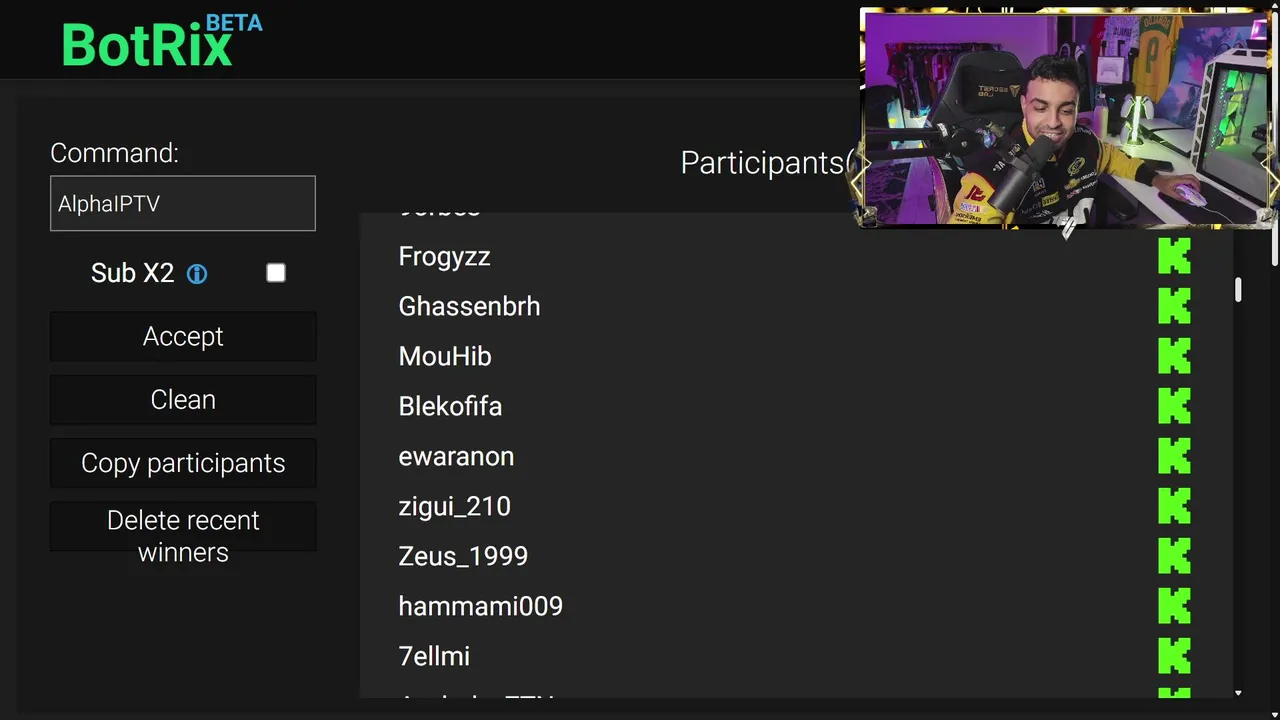Click the BotRix BETA logo
1280x720 pixels.
(160, 42)
